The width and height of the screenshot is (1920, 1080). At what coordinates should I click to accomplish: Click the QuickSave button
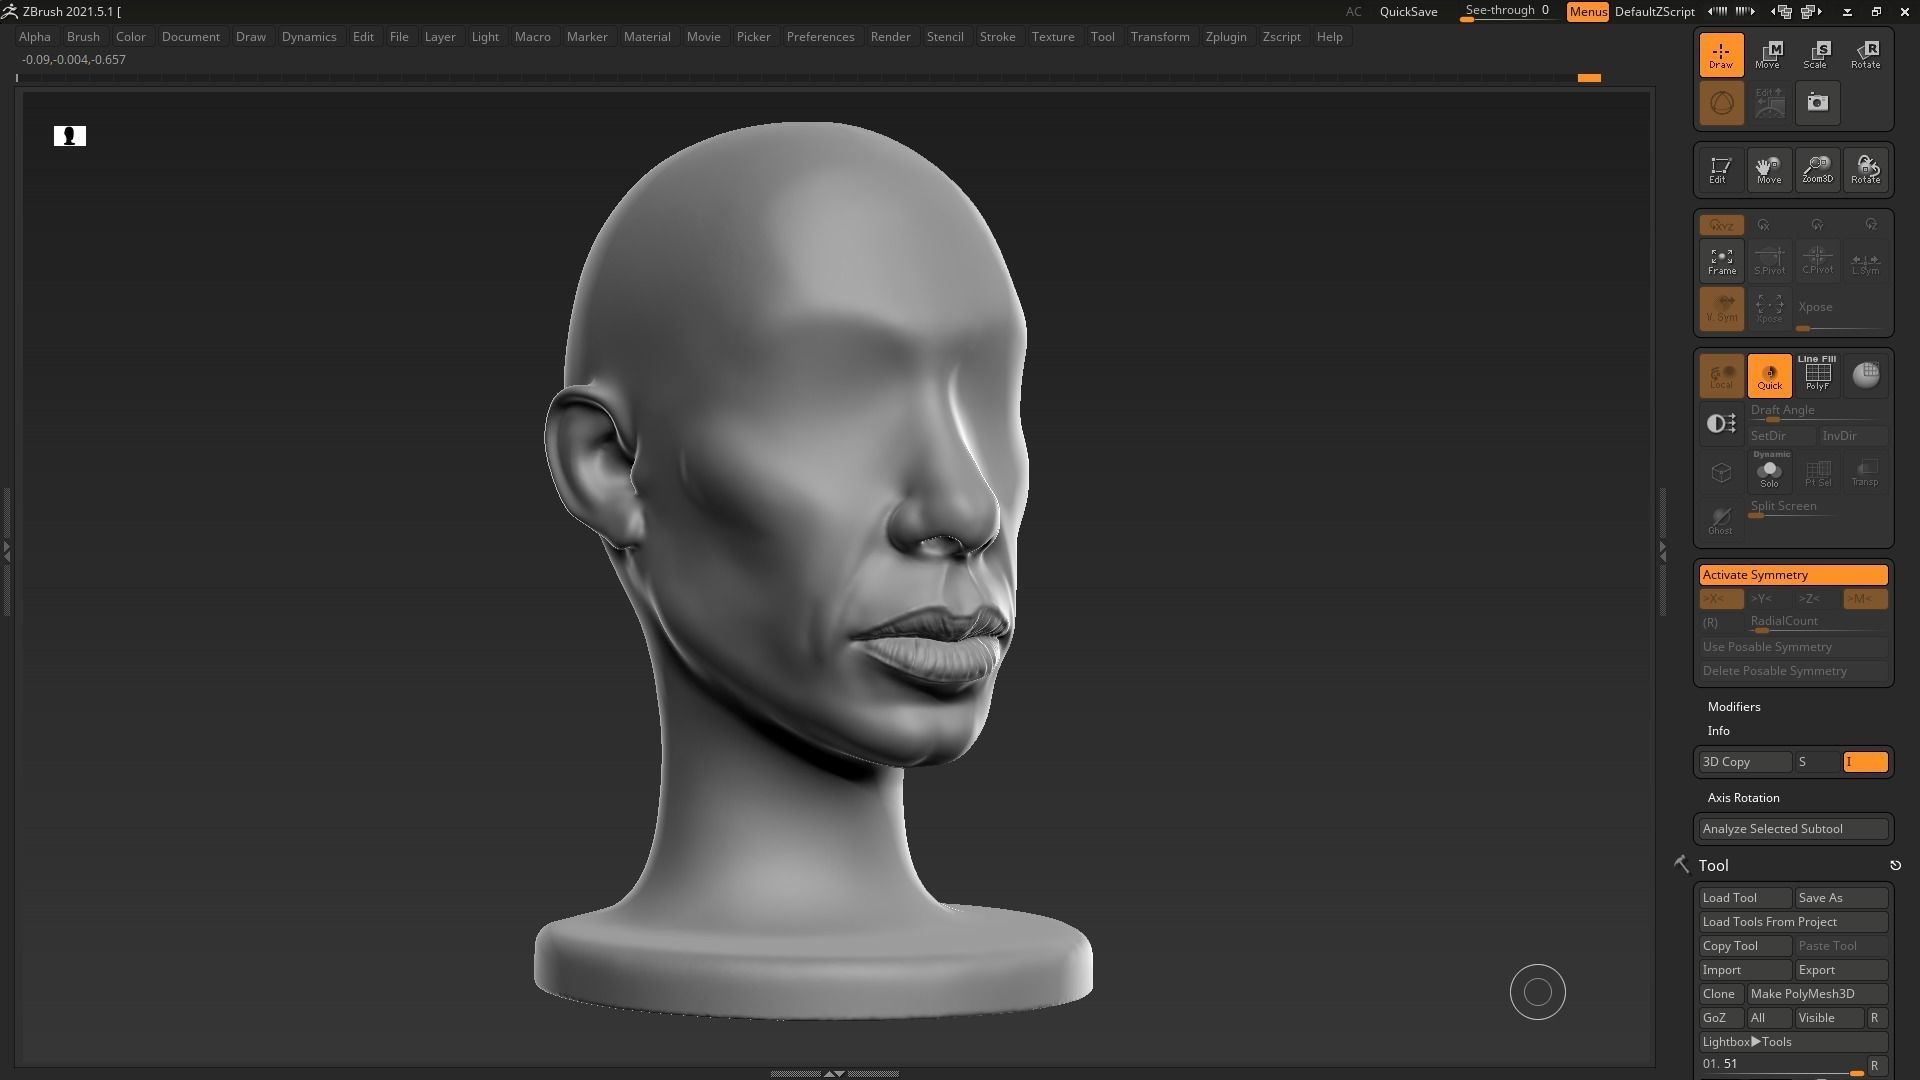point(1408,12)
